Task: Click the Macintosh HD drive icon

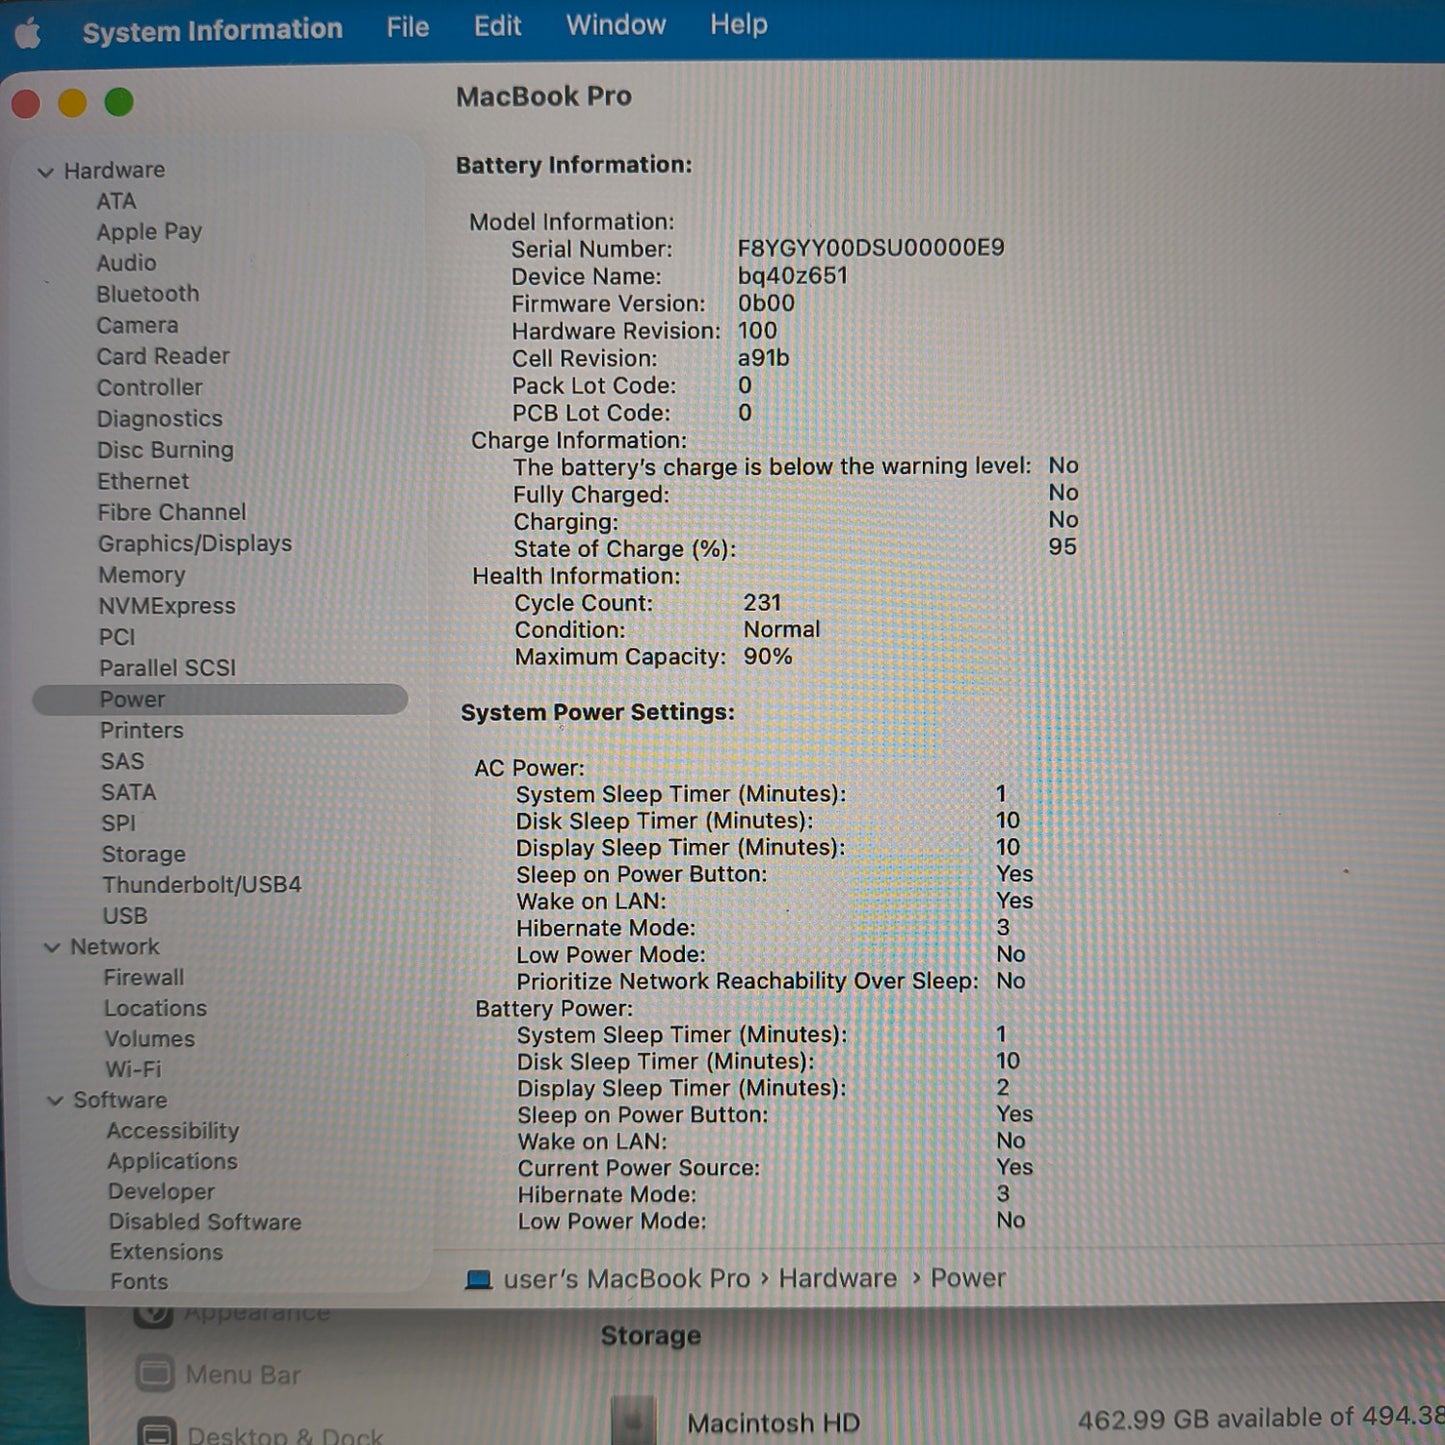Action: (633, 1420)
